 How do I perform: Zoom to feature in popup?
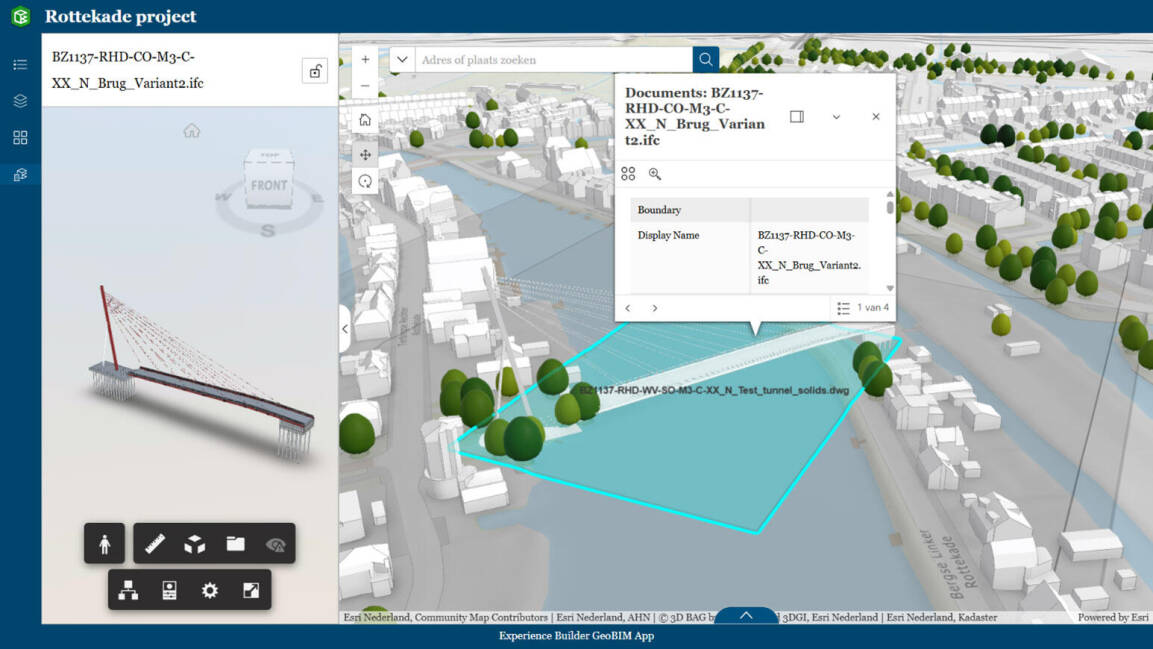coord(655,174)
